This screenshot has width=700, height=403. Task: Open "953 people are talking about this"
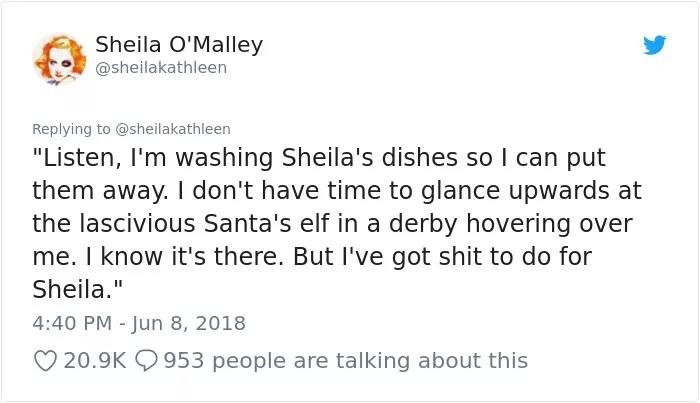point(345,360)
